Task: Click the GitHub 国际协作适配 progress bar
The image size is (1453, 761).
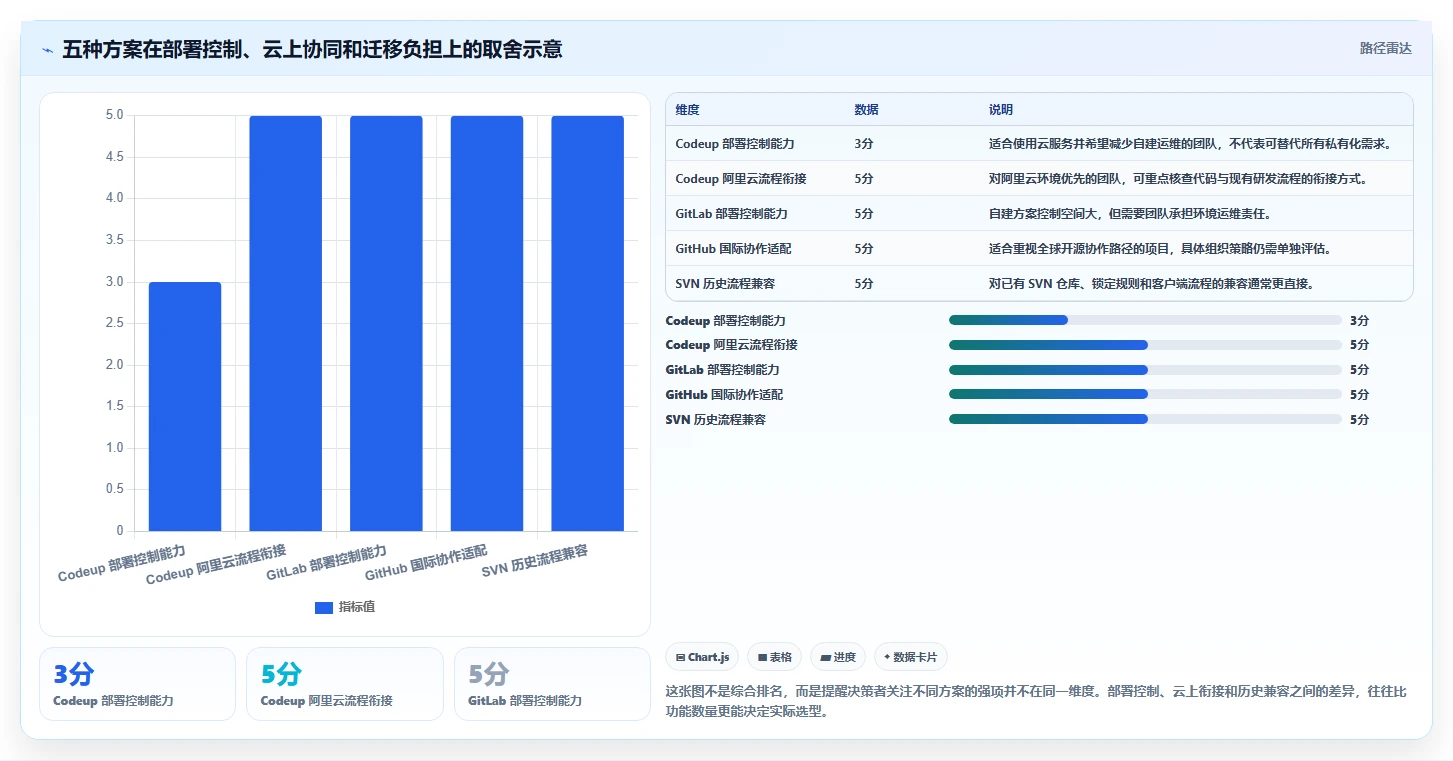Action: pos(1145,394)
